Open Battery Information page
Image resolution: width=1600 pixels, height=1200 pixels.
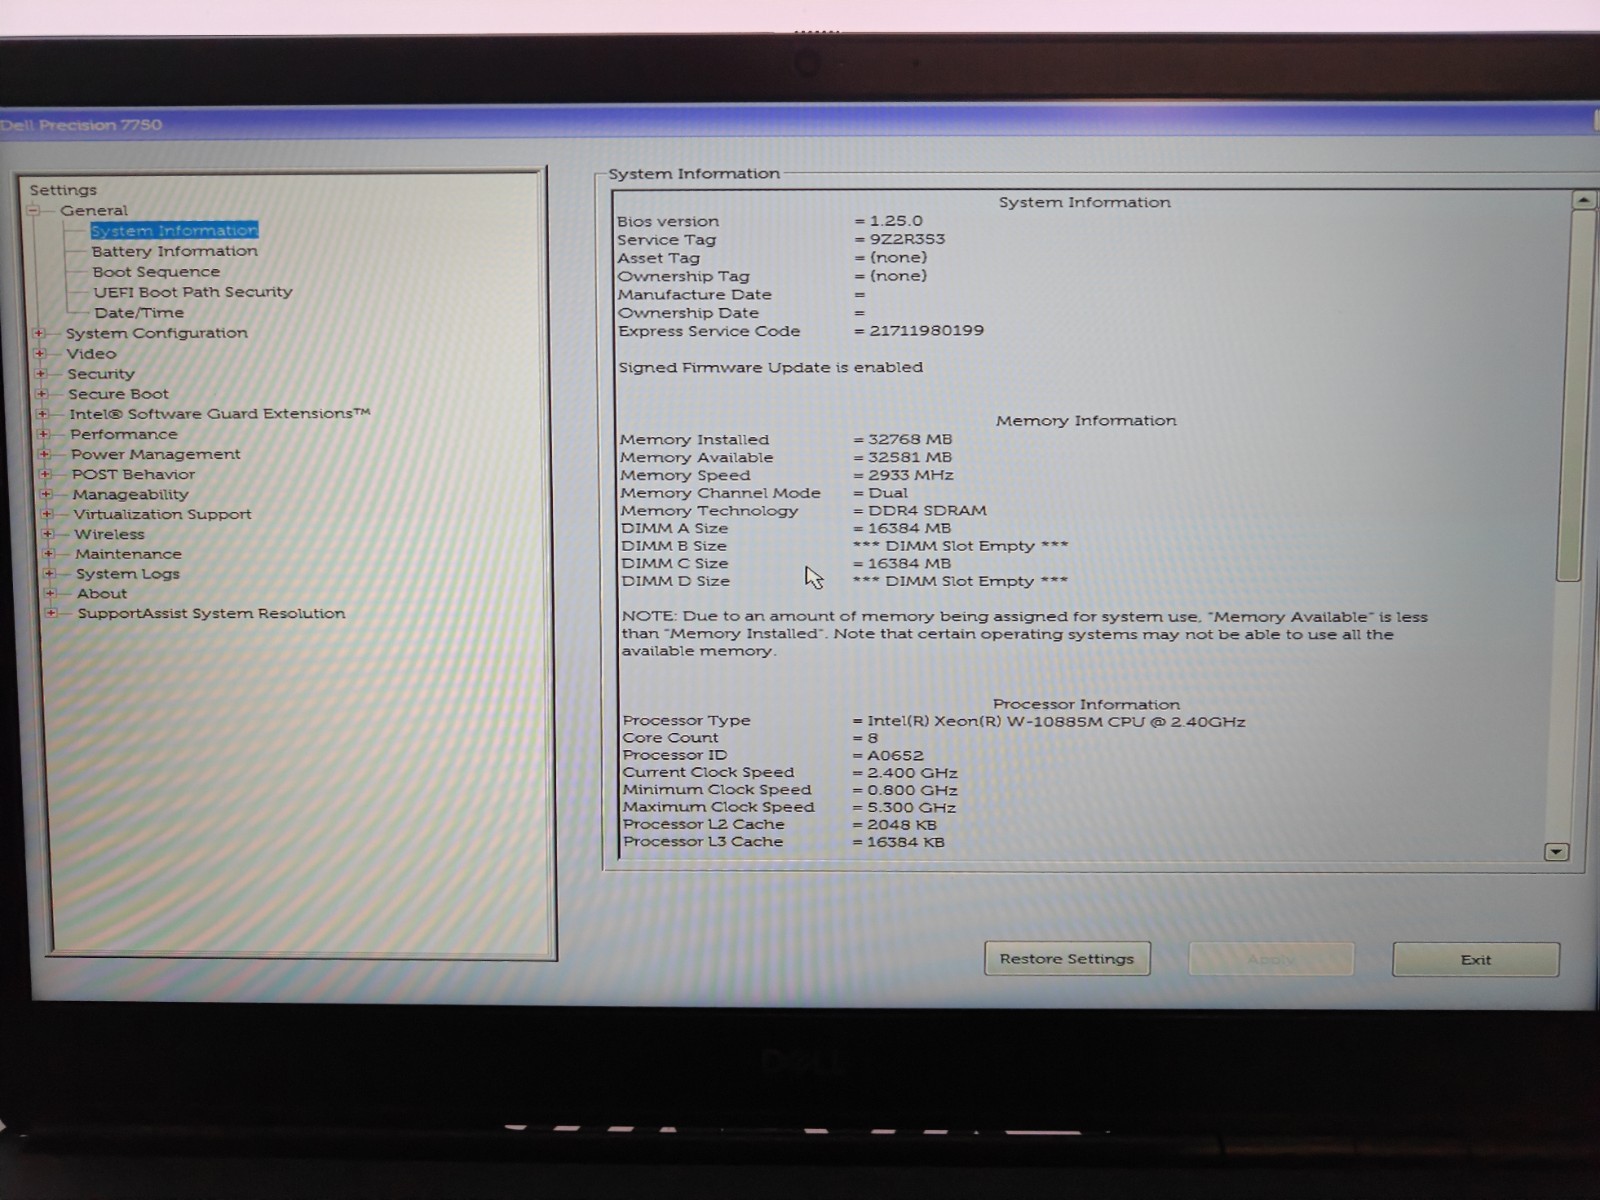coord(174,251)
